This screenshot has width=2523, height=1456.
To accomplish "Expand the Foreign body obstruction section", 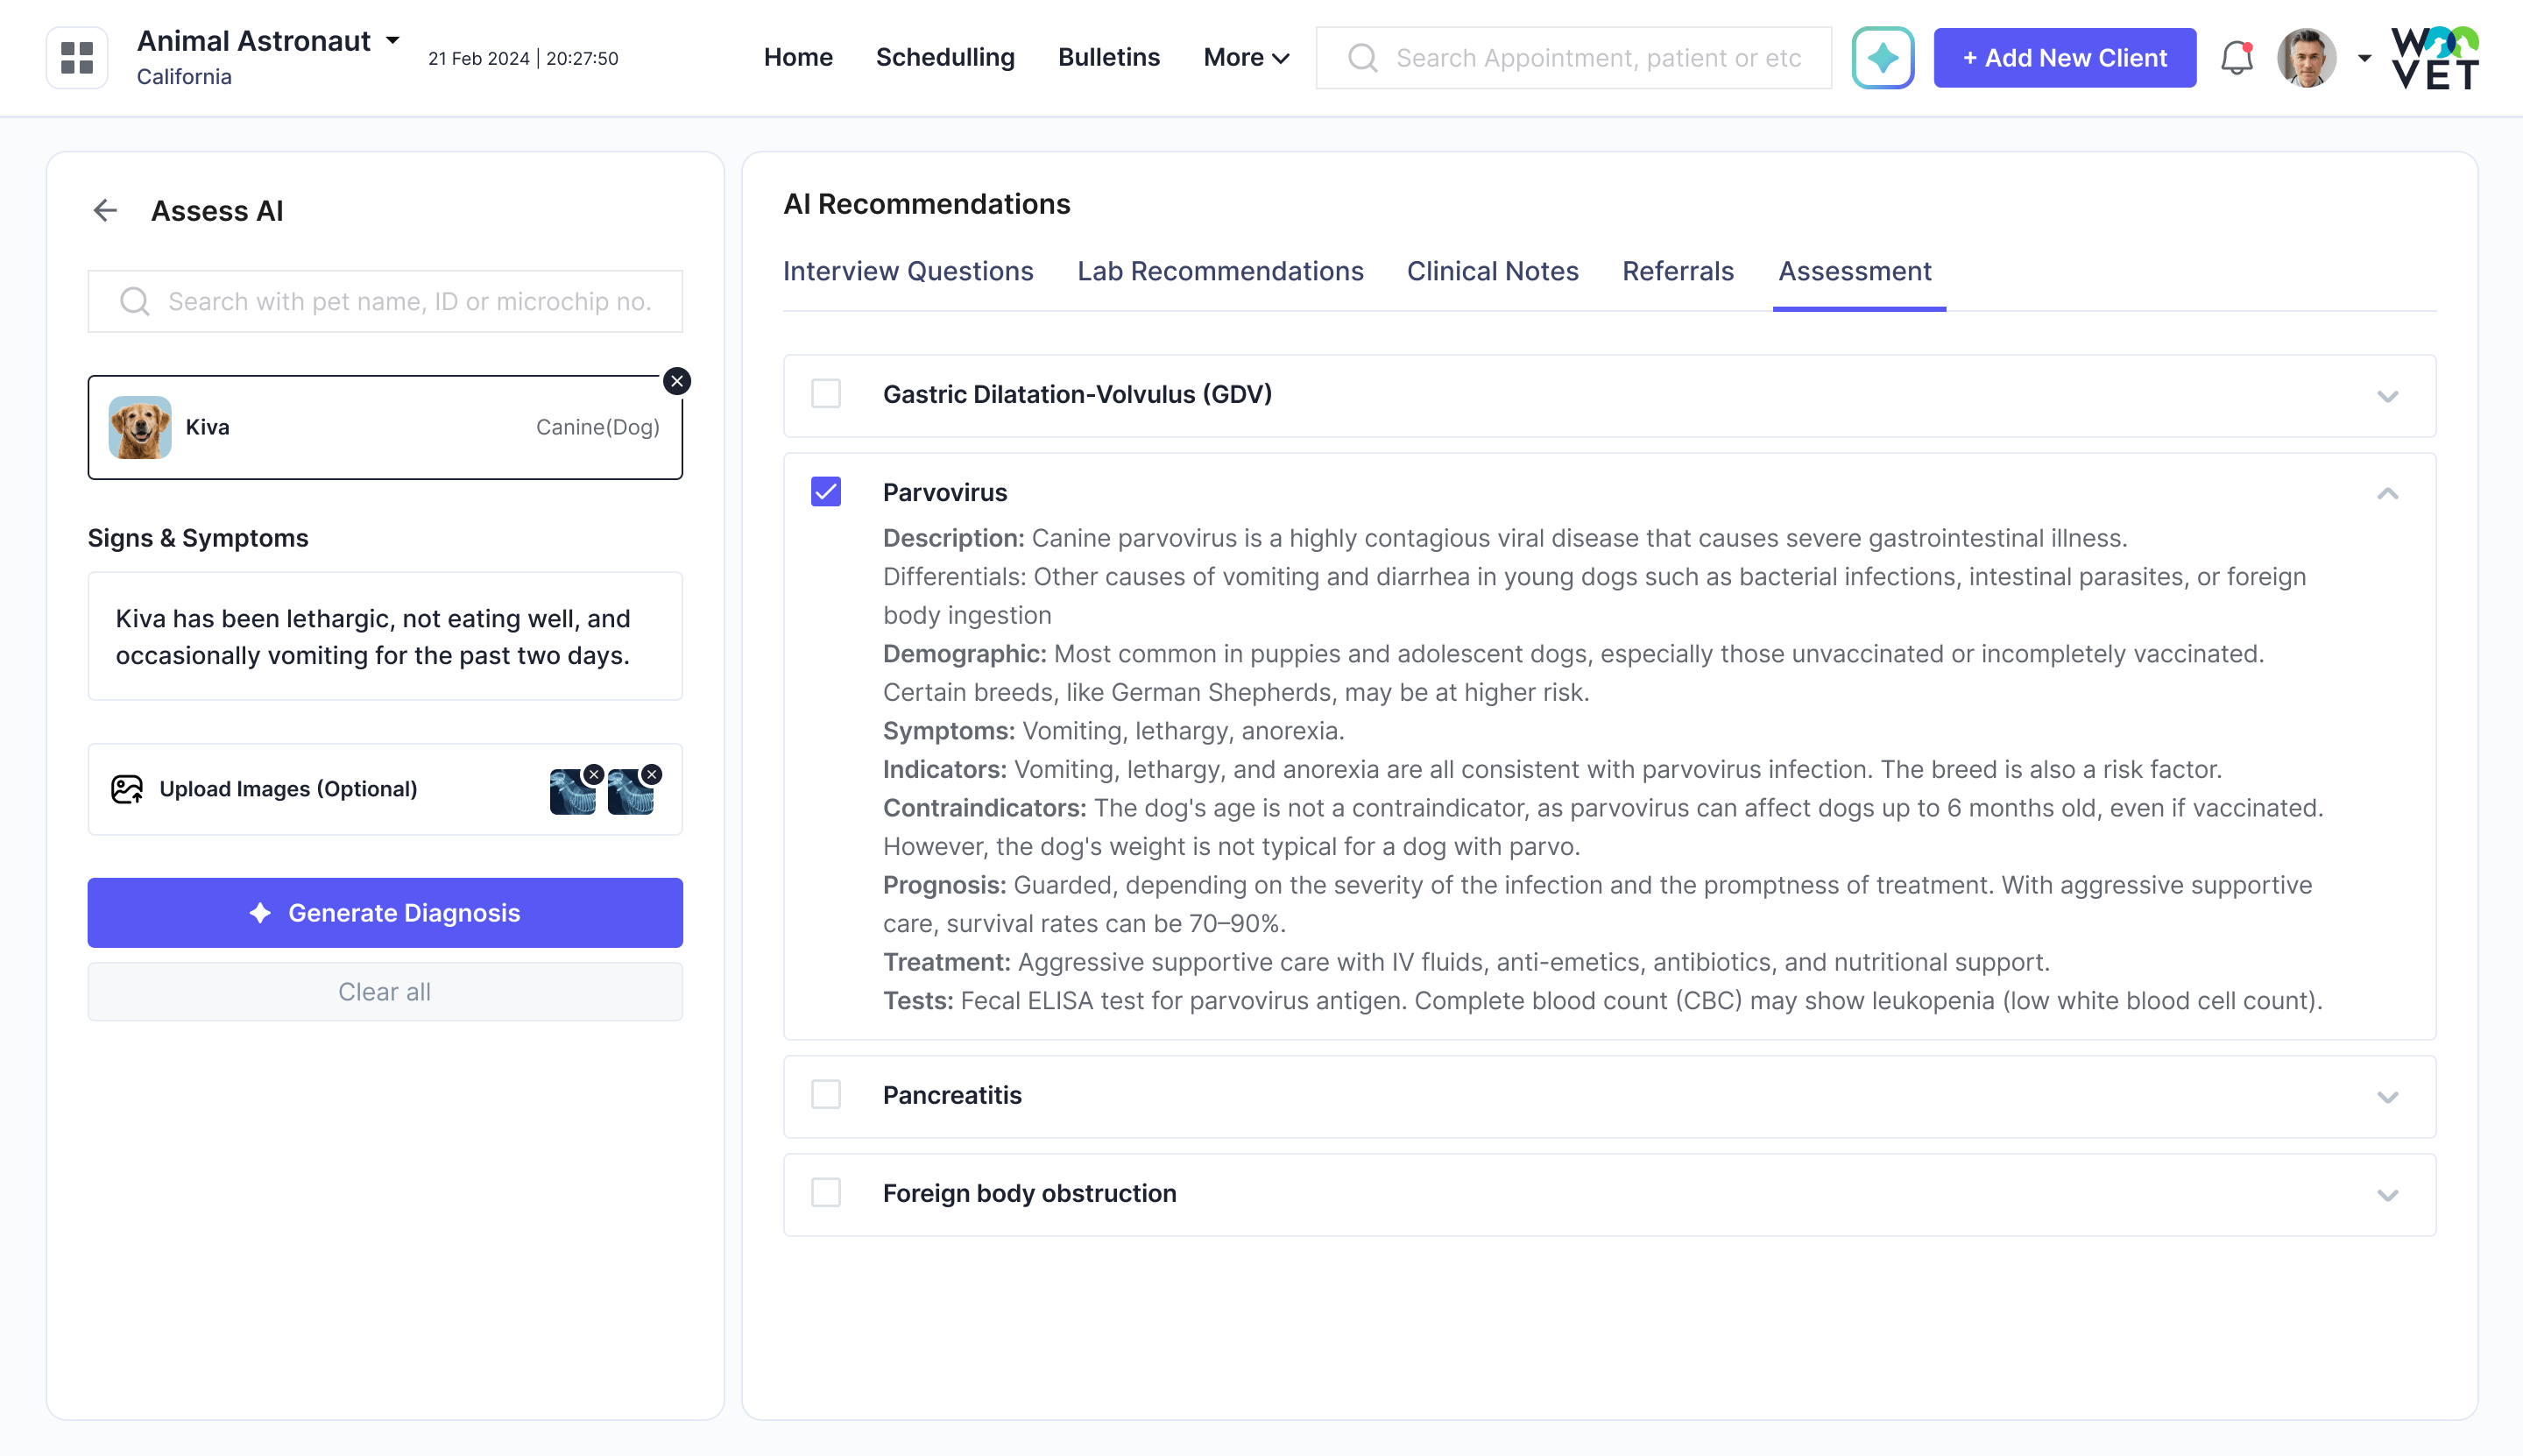I will 2388,1193.
